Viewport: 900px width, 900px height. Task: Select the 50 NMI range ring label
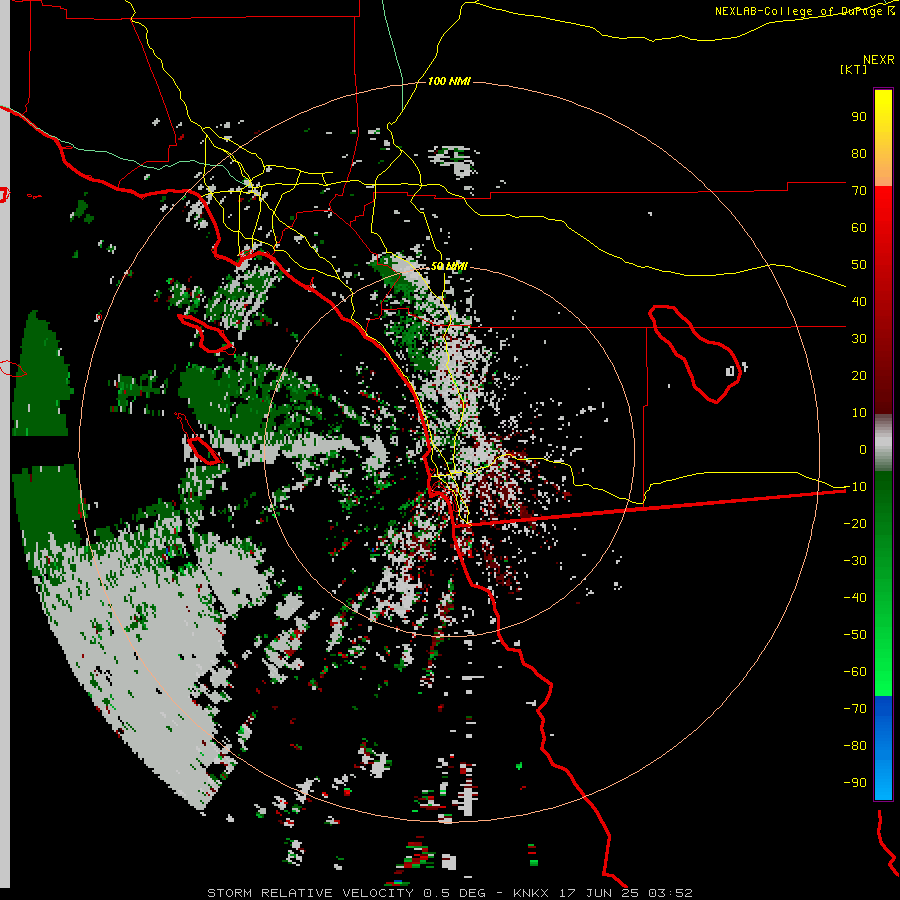coord(449,266)
